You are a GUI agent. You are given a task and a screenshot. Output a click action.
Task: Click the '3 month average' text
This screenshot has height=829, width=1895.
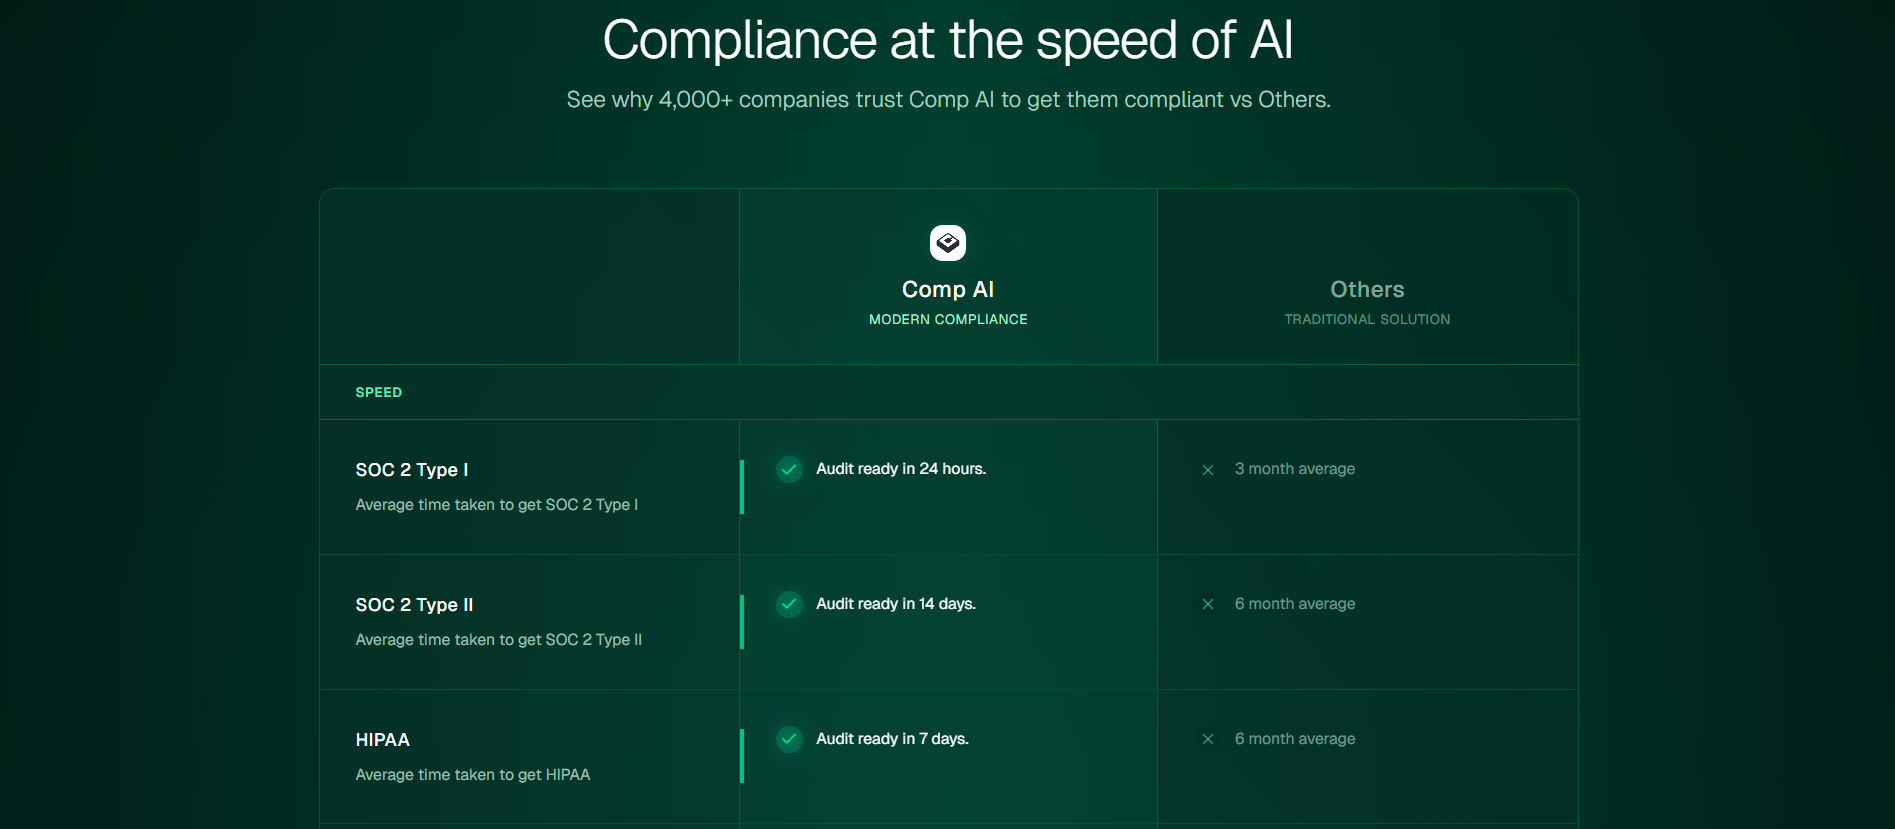[x=1295, y=469]
